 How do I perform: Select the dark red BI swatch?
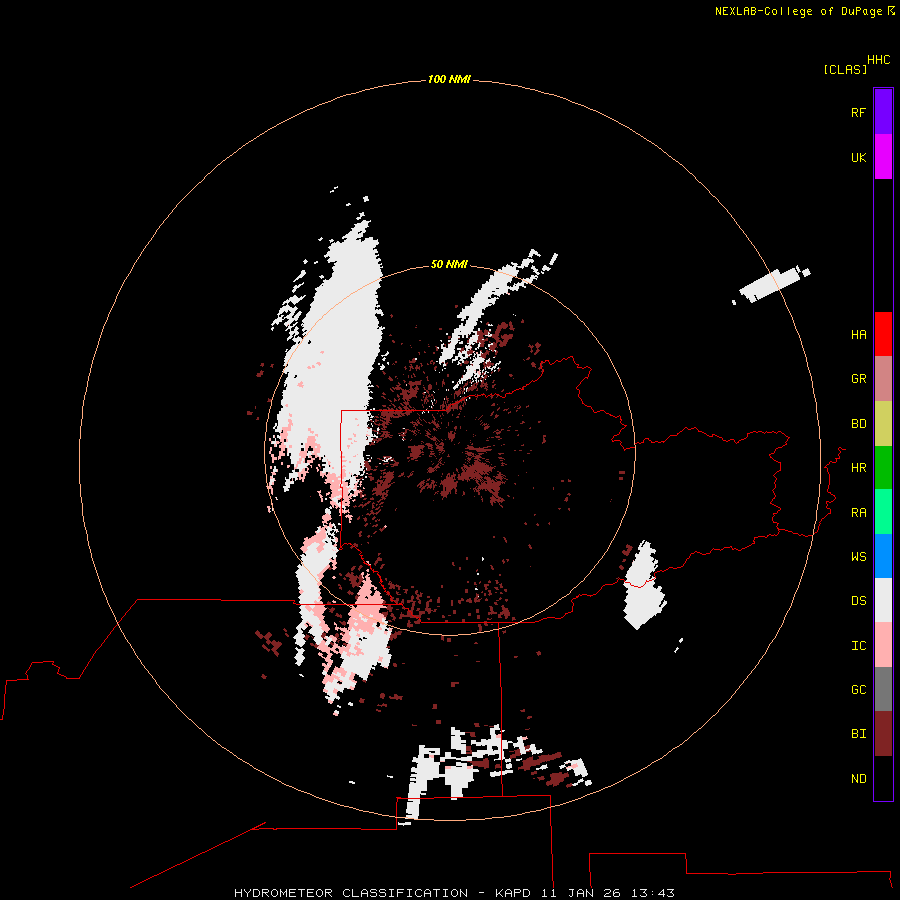tap(883, 734)
